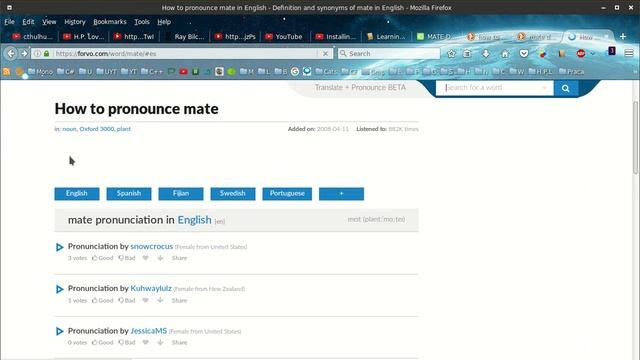Open the View menu
This screenshot has height=360, width=640.
[49, 22]
